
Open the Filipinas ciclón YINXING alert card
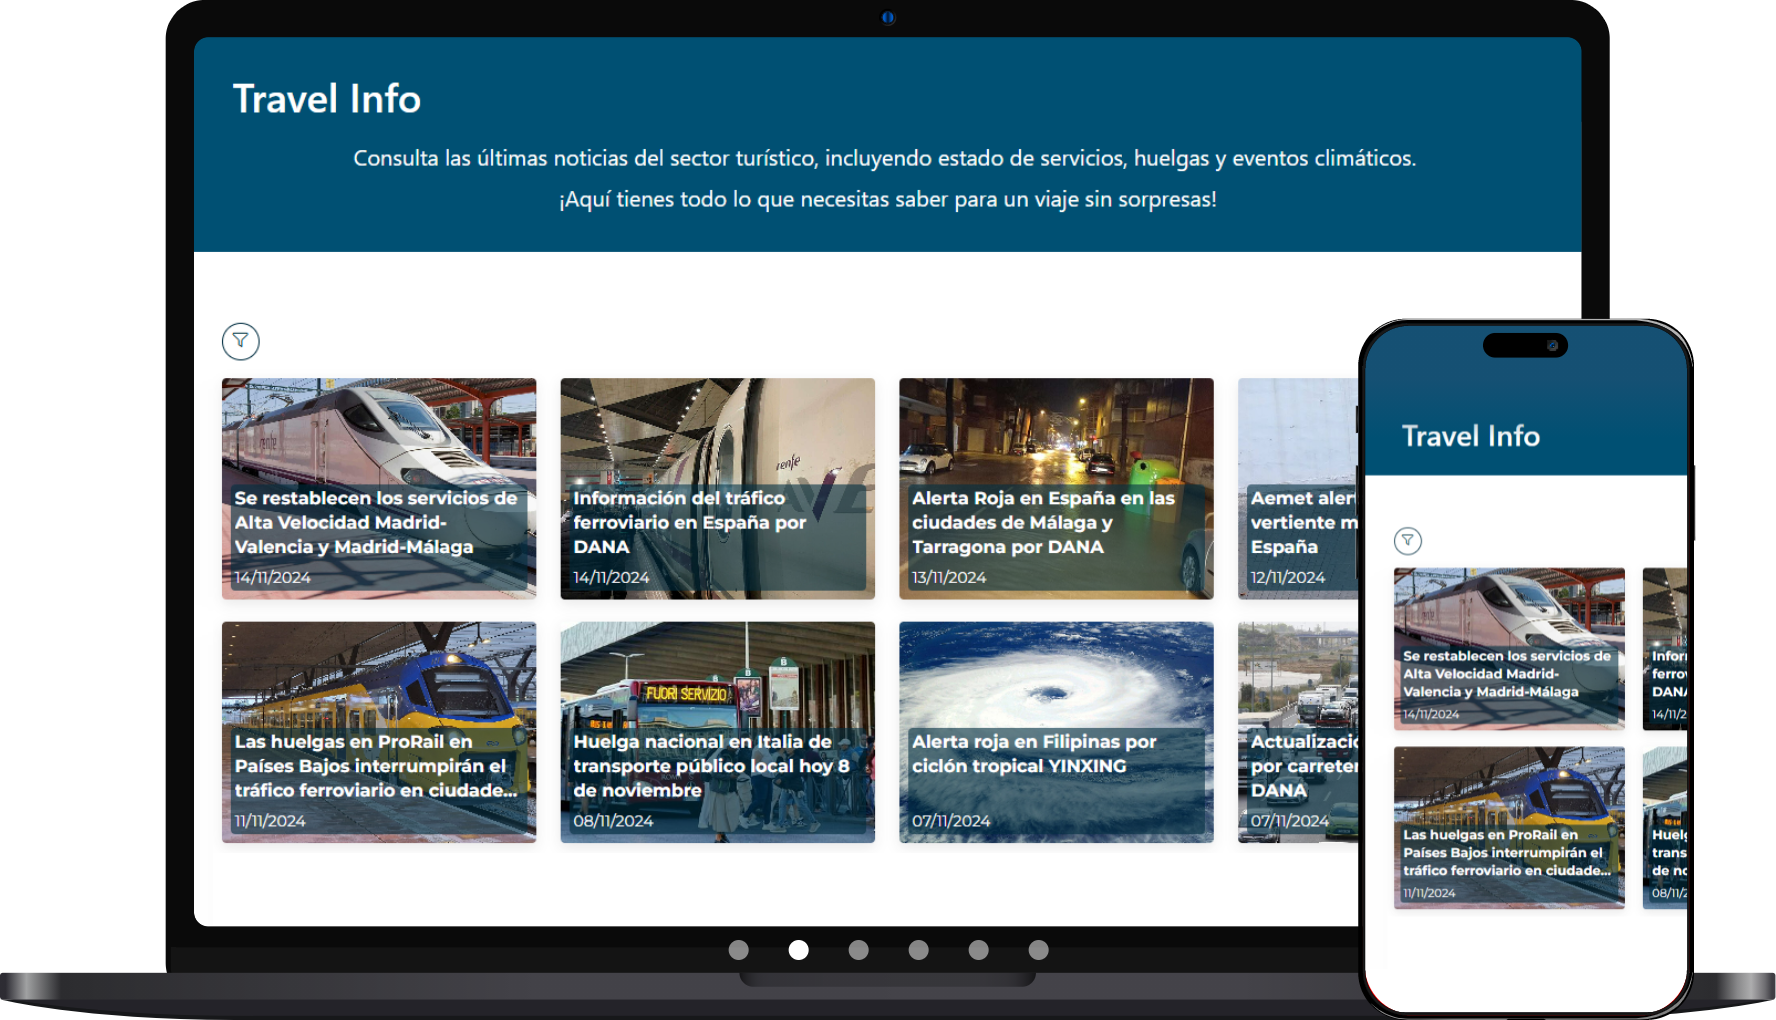[1055, 732]
